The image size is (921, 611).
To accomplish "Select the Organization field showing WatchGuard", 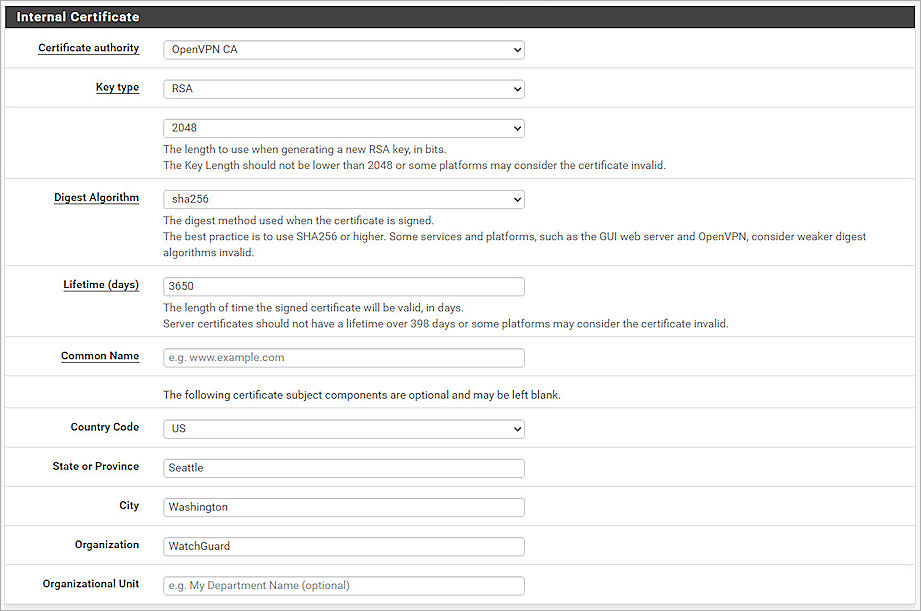I will click(x=343, y=546).
